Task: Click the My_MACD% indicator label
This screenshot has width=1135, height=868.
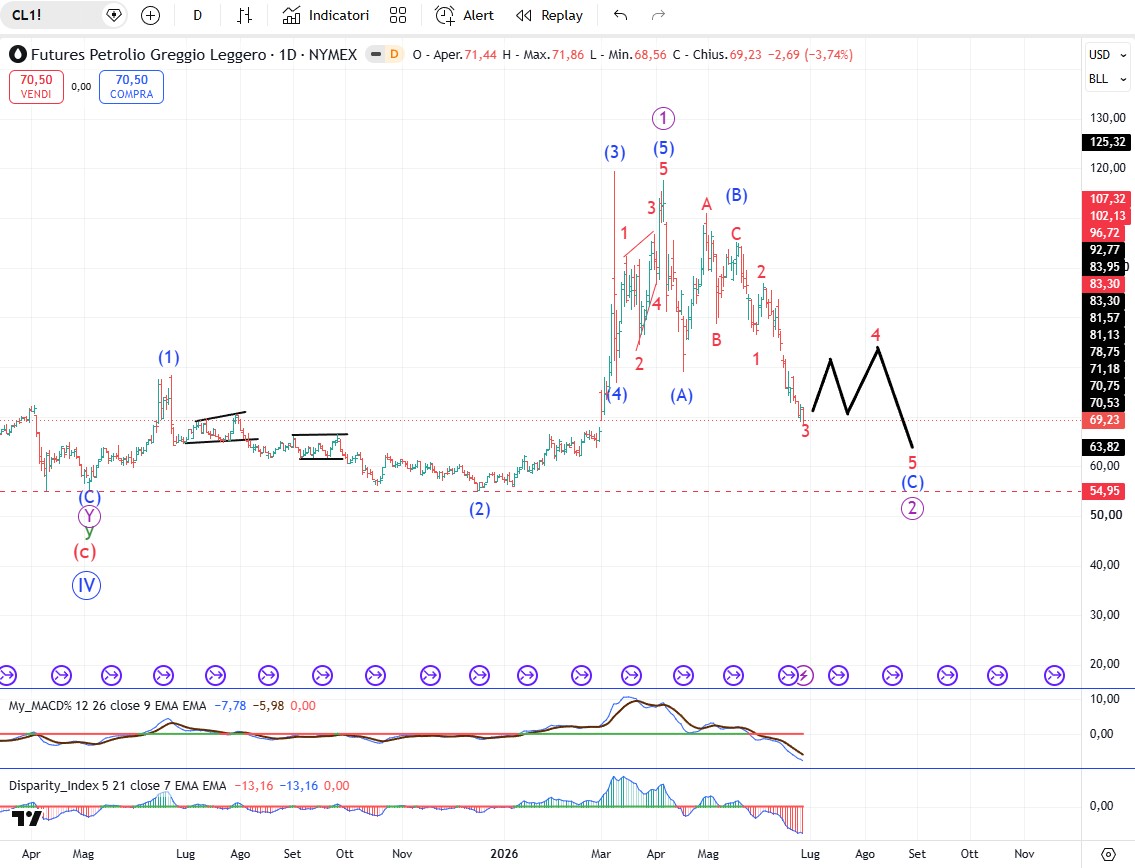Action: (x=107, y=706)
